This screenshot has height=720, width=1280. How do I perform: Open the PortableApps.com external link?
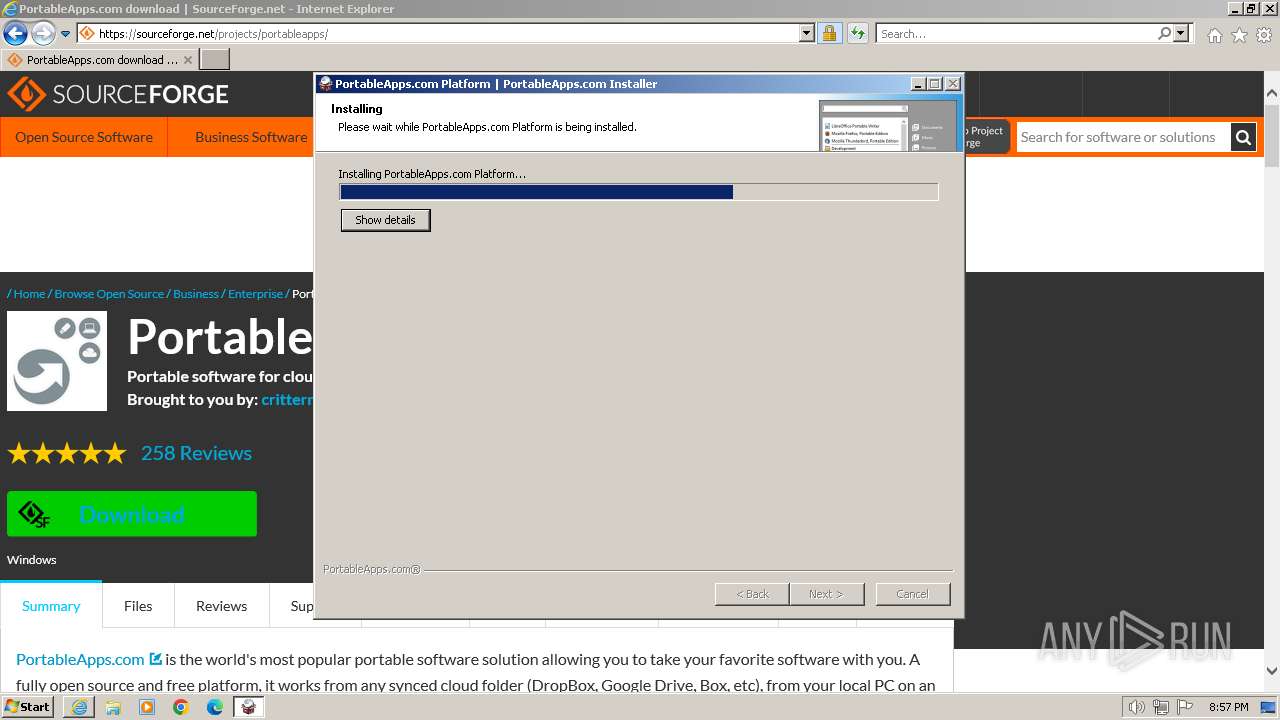click(88, 659)
